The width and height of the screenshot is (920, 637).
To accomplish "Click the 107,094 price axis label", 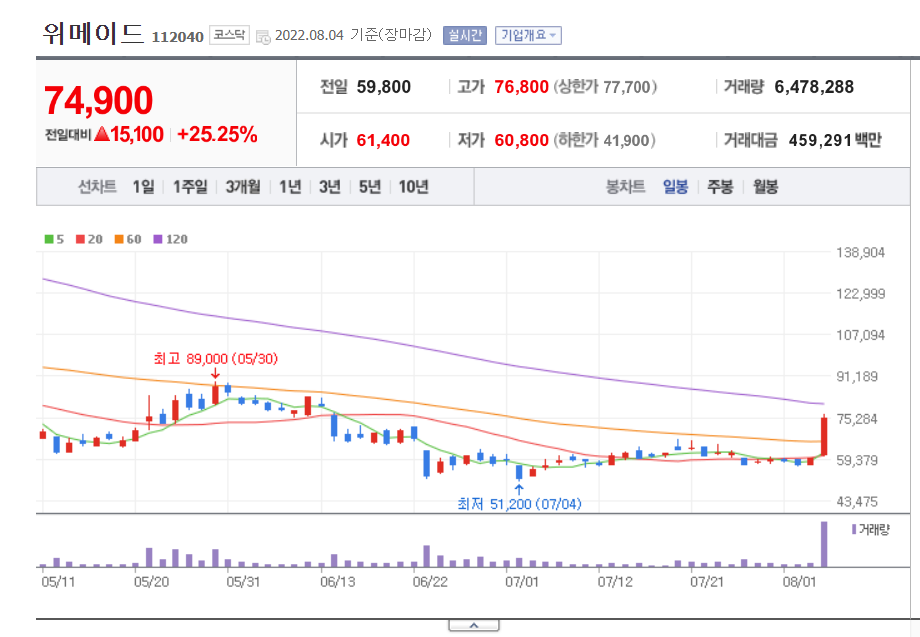I will [x=860, y=335].
